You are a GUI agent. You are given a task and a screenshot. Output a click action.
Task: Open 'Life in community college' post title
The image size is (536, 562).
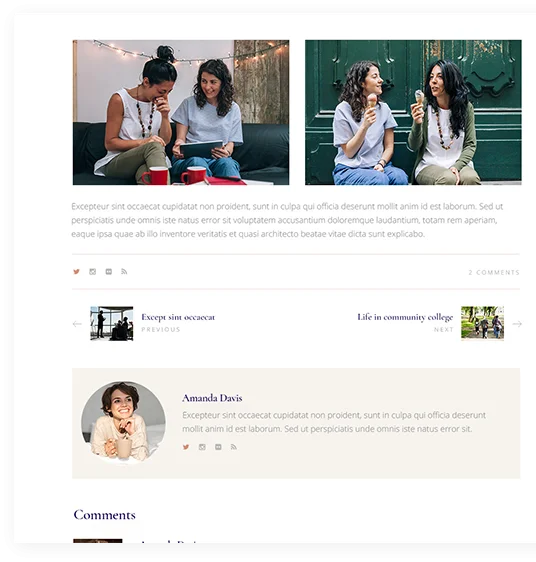click(405, 317)
